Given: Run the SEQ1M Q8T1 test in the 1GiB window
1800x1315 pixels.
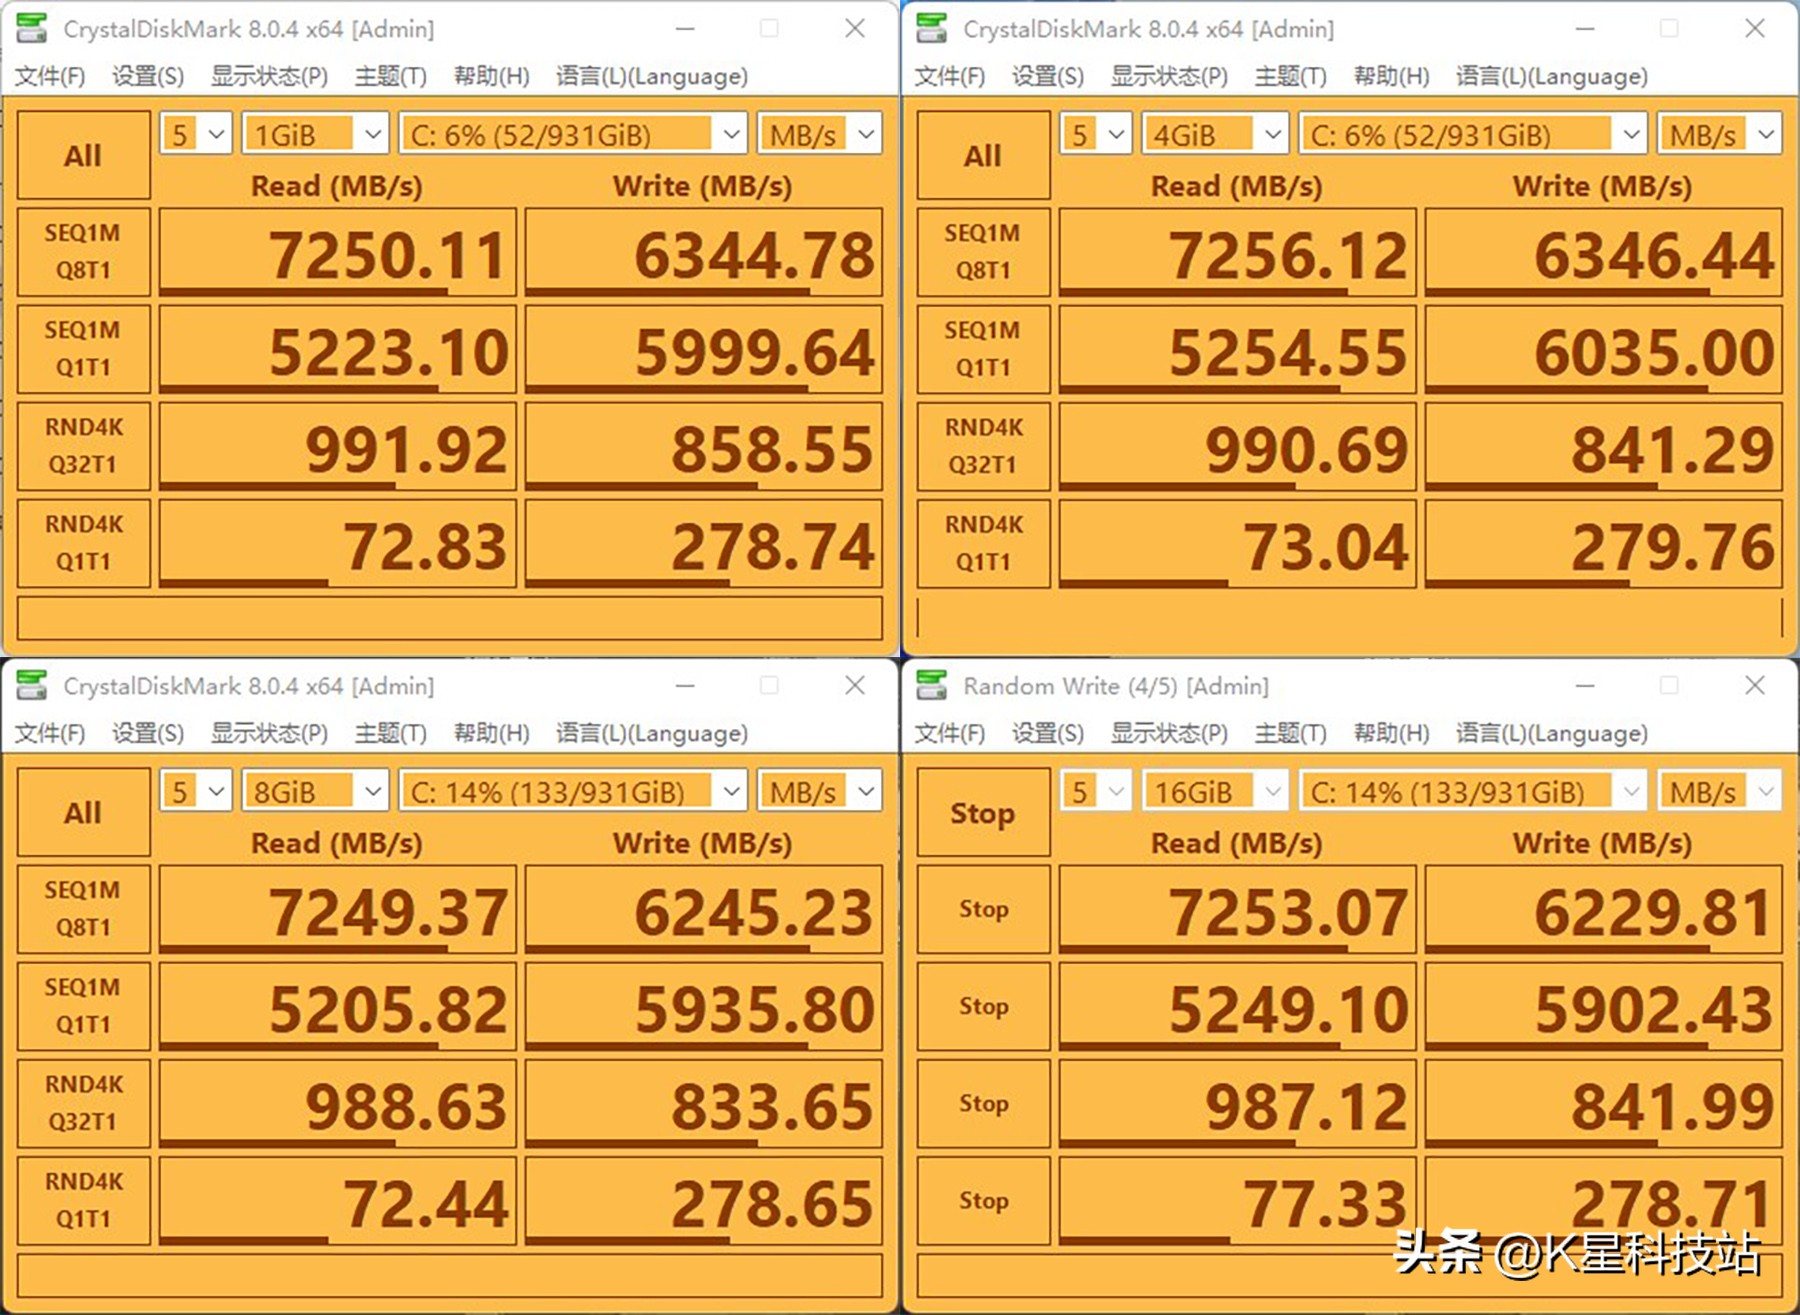Looking at the screenshot, I should point(83,253).
